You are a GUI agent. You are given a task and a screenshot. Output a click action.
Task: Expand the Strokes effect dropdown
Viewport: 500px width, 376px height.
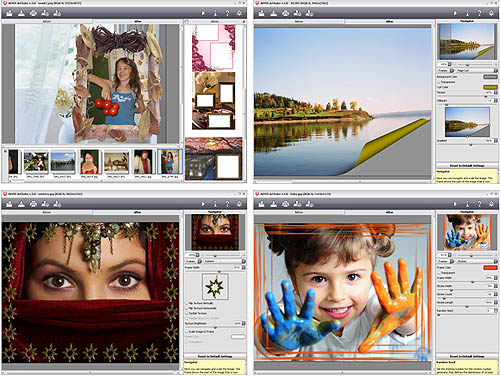point(496,261)
